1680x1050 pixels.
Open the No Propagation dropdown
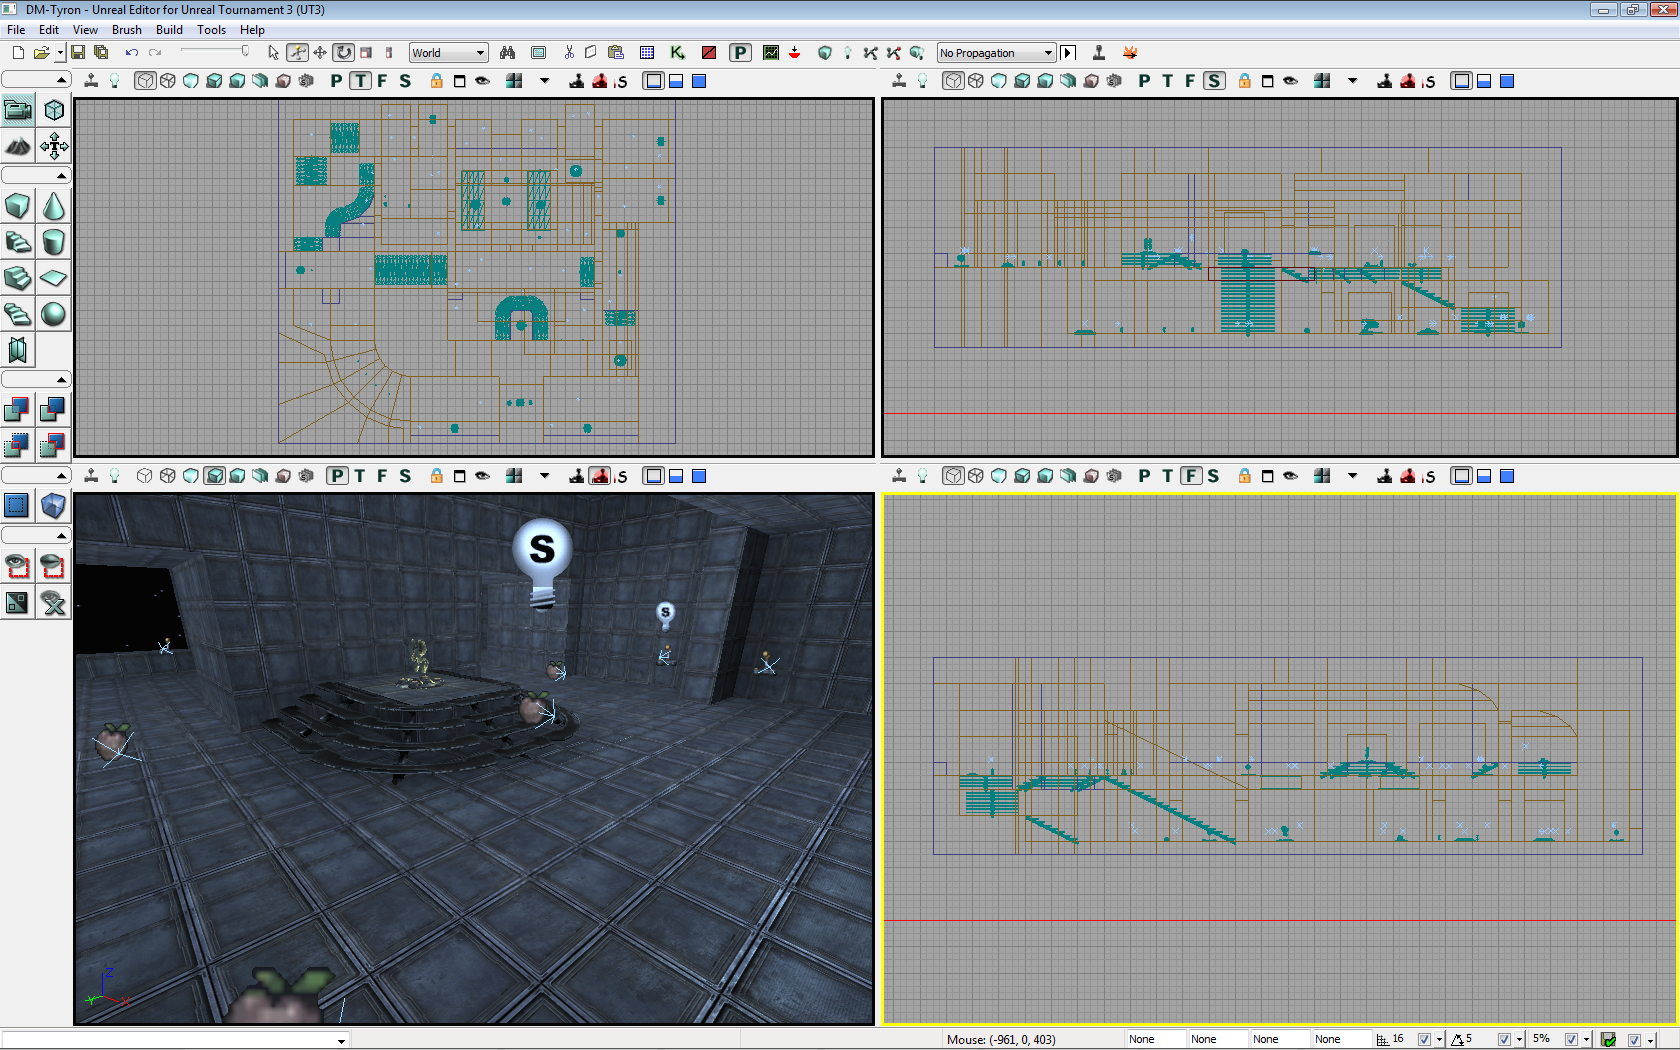996,53
